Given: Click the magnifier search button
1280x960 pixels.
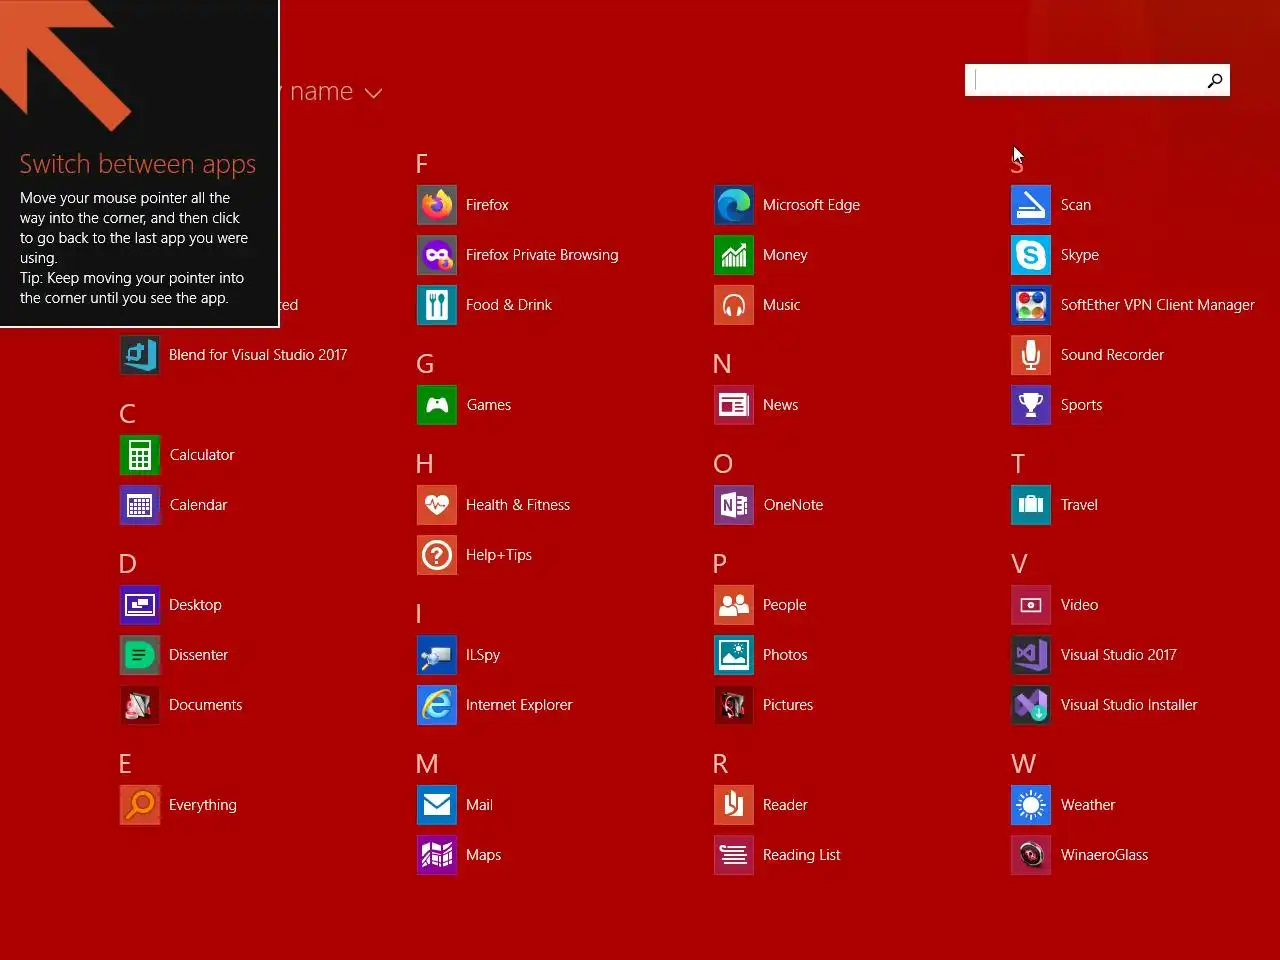Looking at the screenshot, I should [1214, 80].
